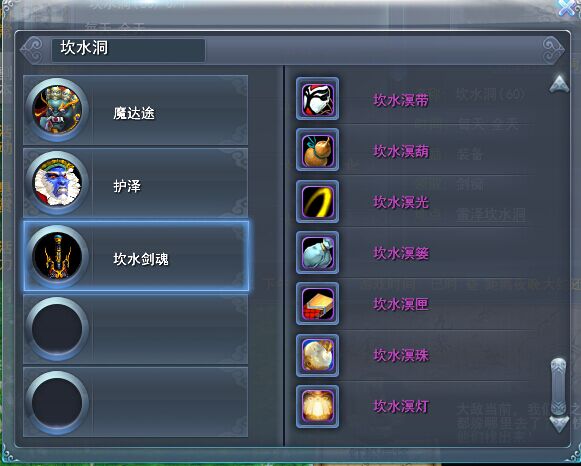
Task: Click the 坎水洞 dungeon title field
Action: (128, 50)
